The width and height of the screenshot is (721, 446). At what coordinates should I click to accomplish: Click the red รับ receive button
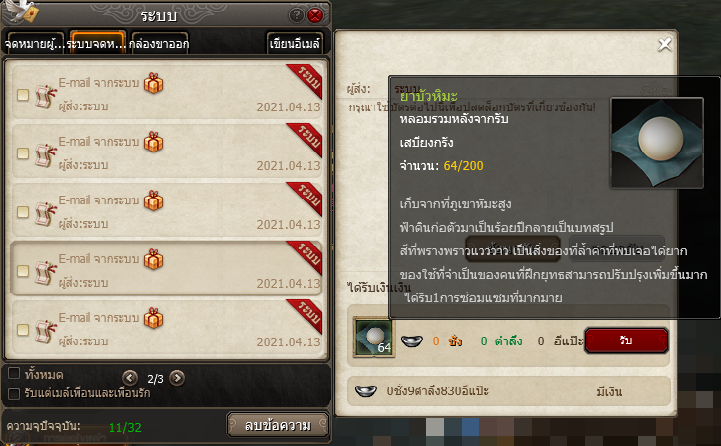(x=626, y=341)
